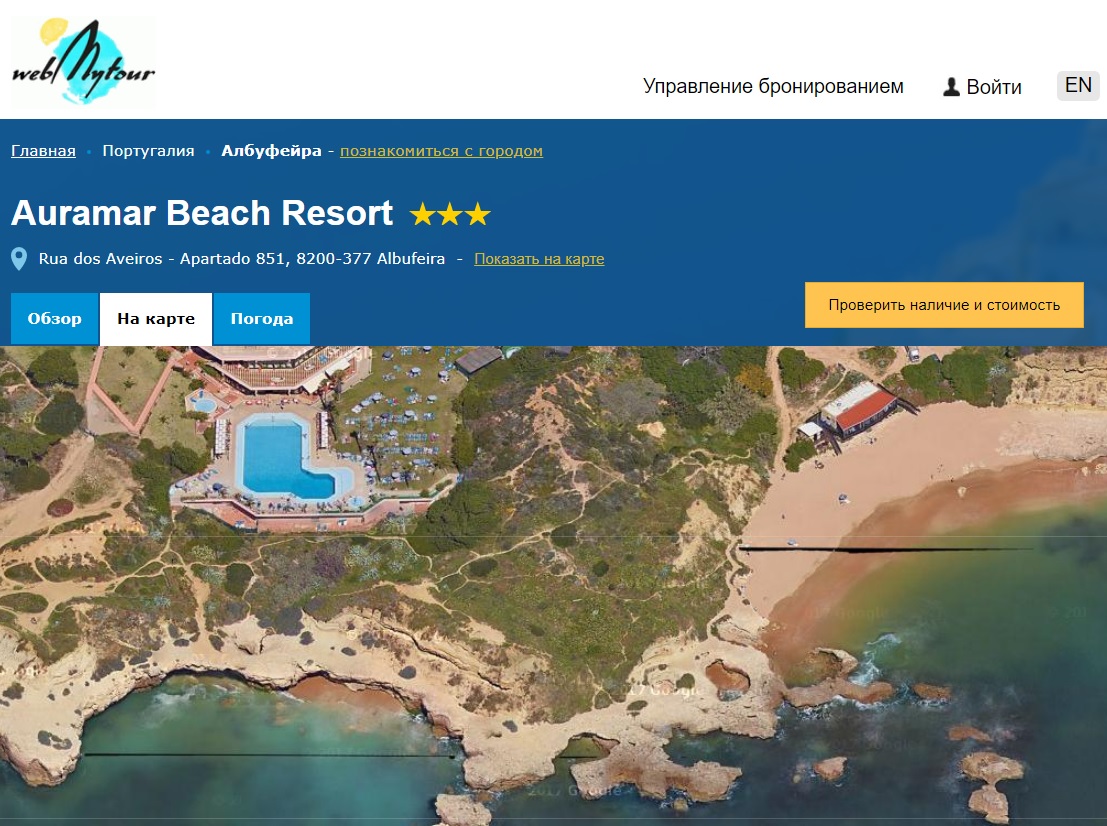Switch to the Обзор tab
This screenshot has height=826, width=1107.
point(54,318)
